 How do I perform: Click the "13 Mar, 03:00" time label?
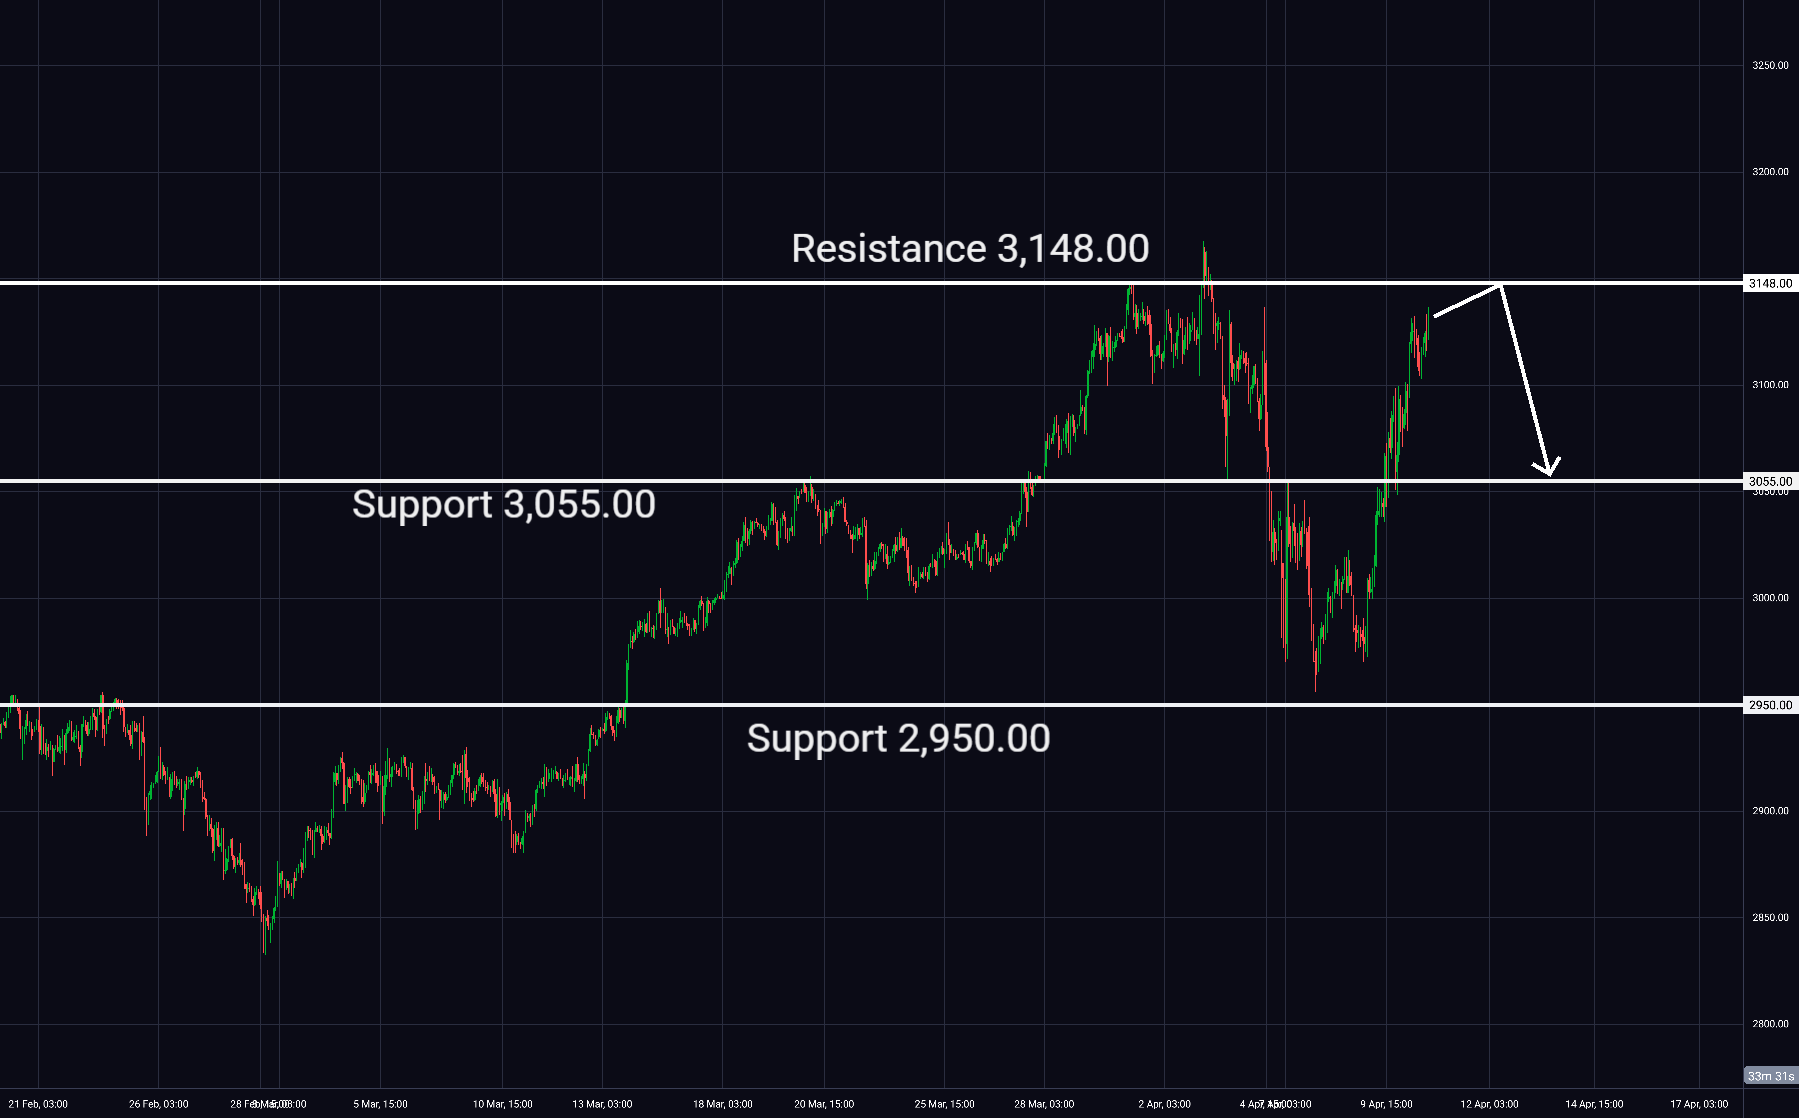602,1104
